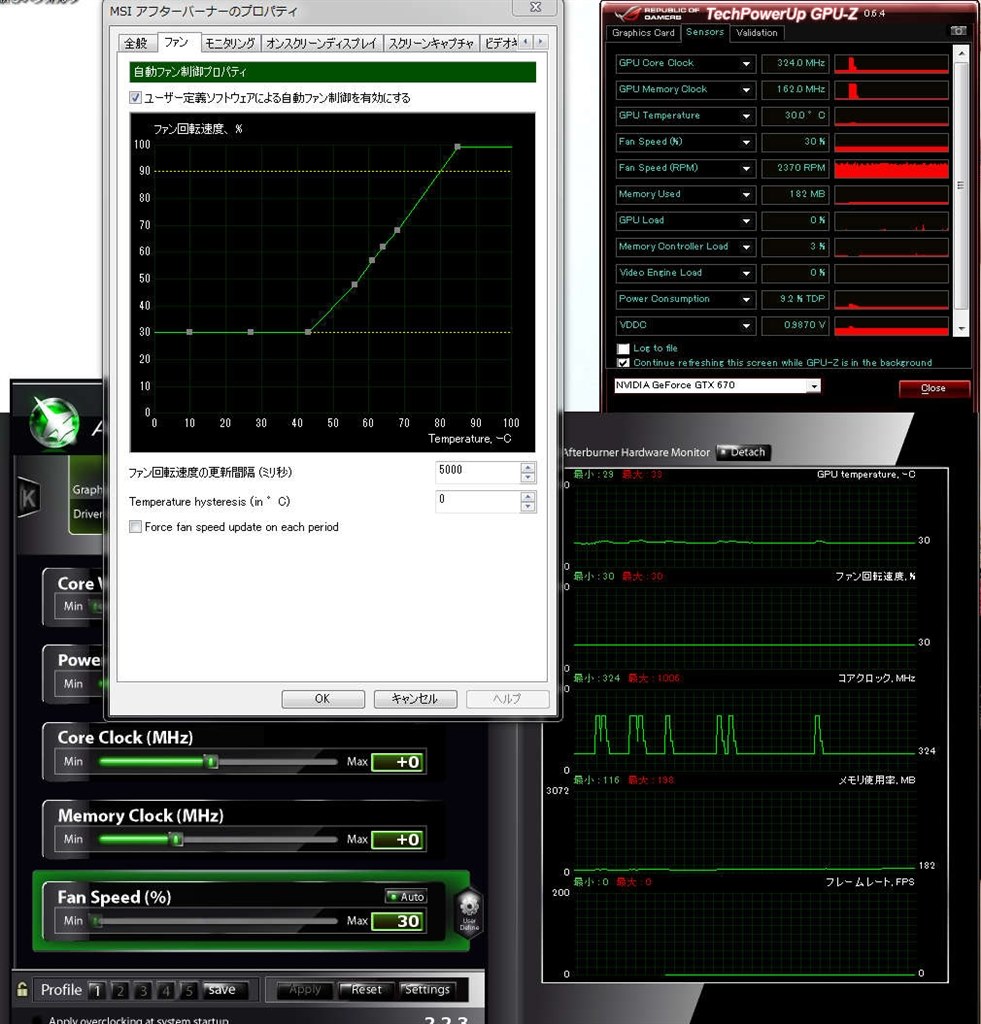Switch to the モニタリング tab

228,43
